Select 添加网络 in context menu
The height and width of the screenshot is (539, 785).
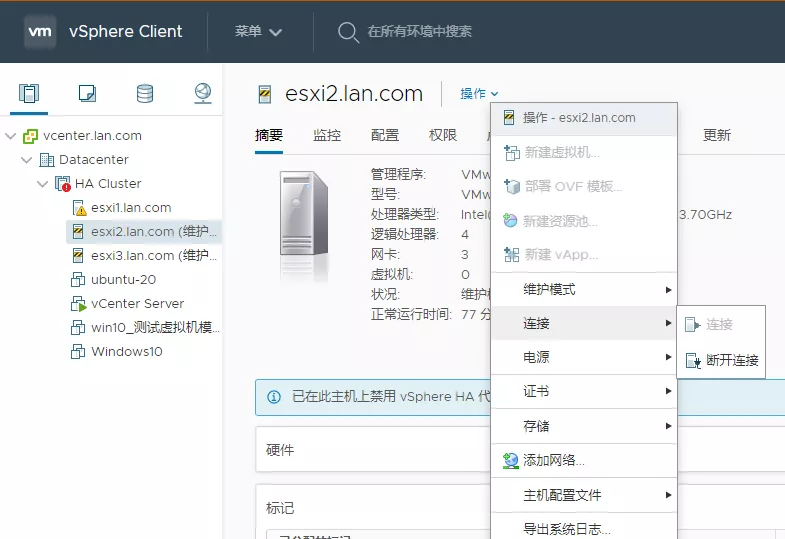pyautogui.click(x=553, y=461)
